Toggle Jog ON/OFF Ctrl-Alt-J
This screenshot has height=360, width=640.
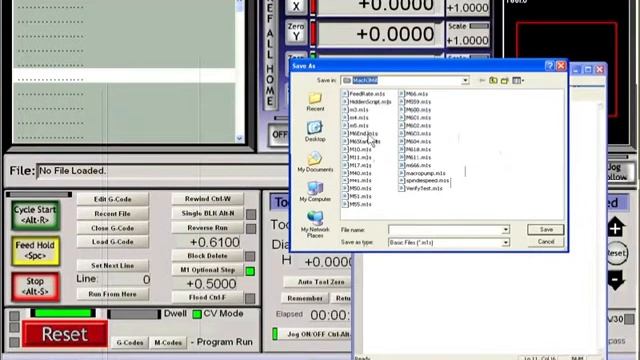(315, 334)
